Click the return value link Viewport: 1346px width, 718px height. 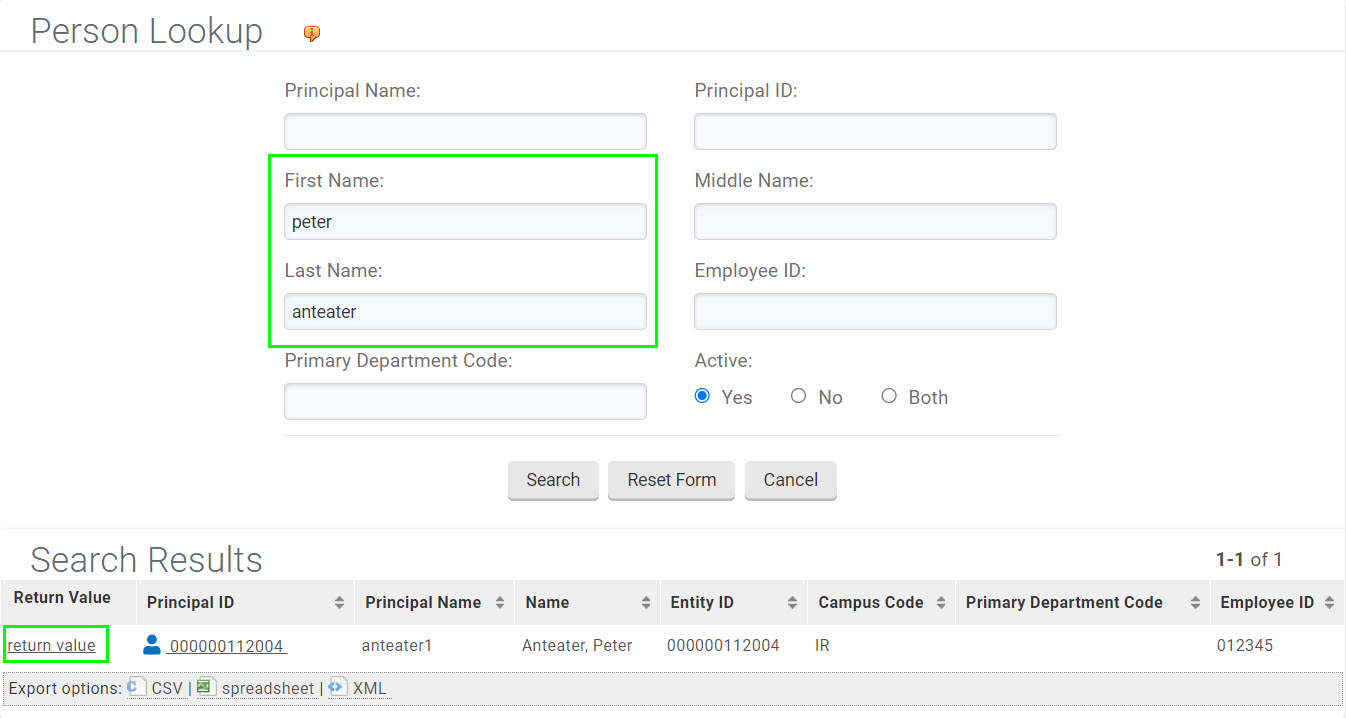(x=52, y=646)
